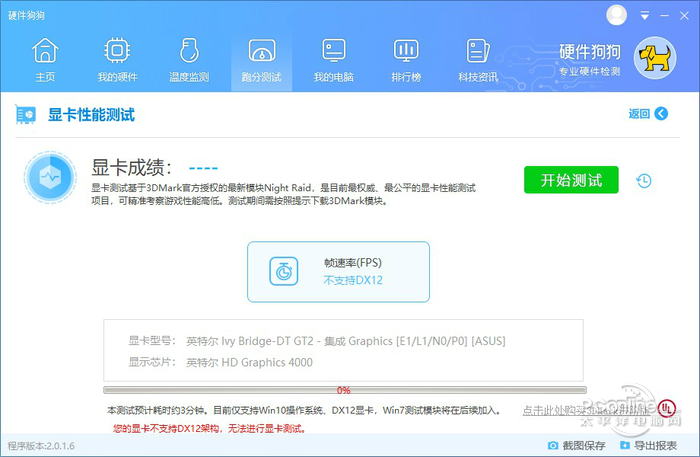This screenshot has height=457, width=700.
Task: Click the camera icon beside 截图保存
Action: (553, 445)
